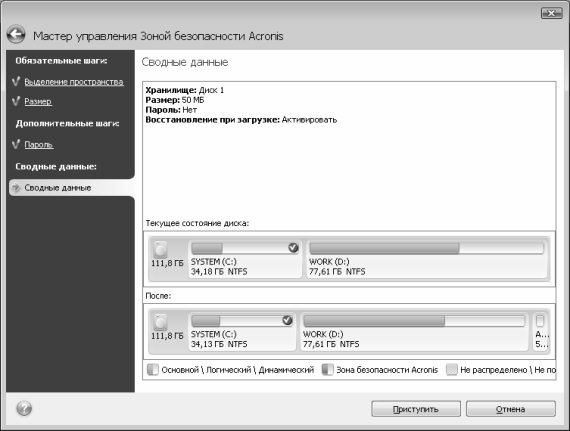Open the help question mark icon
The height and width of the screenshot is (431, 570).
coord(24,408)
